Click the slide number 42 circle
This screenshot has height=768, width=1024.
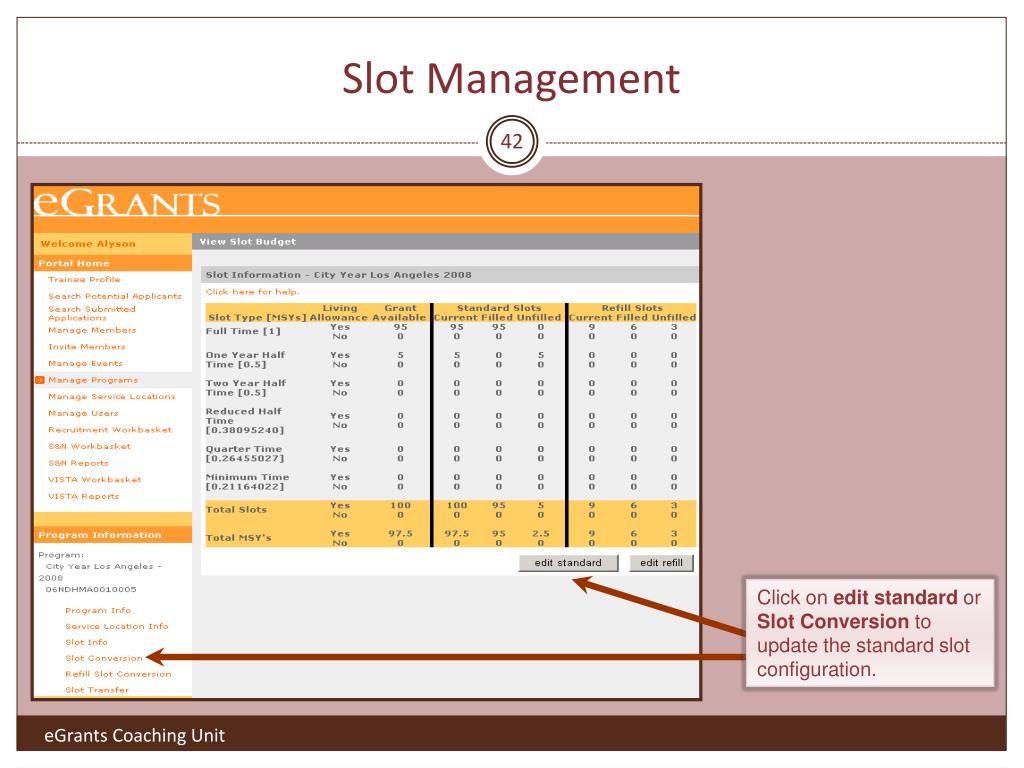coord(512,142)
